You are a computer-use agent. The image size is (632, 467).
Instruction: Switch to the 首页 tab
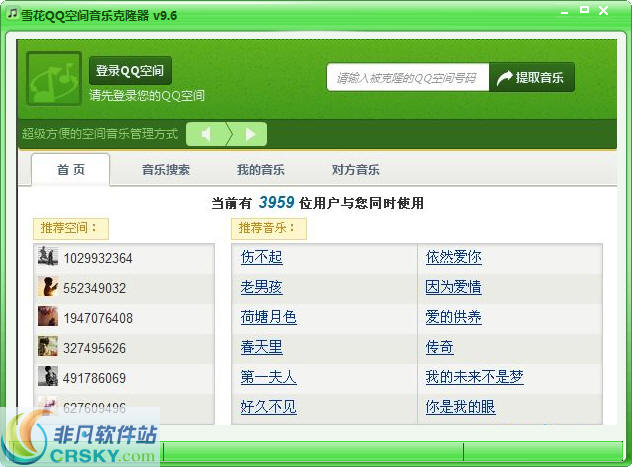coord(71,170)
